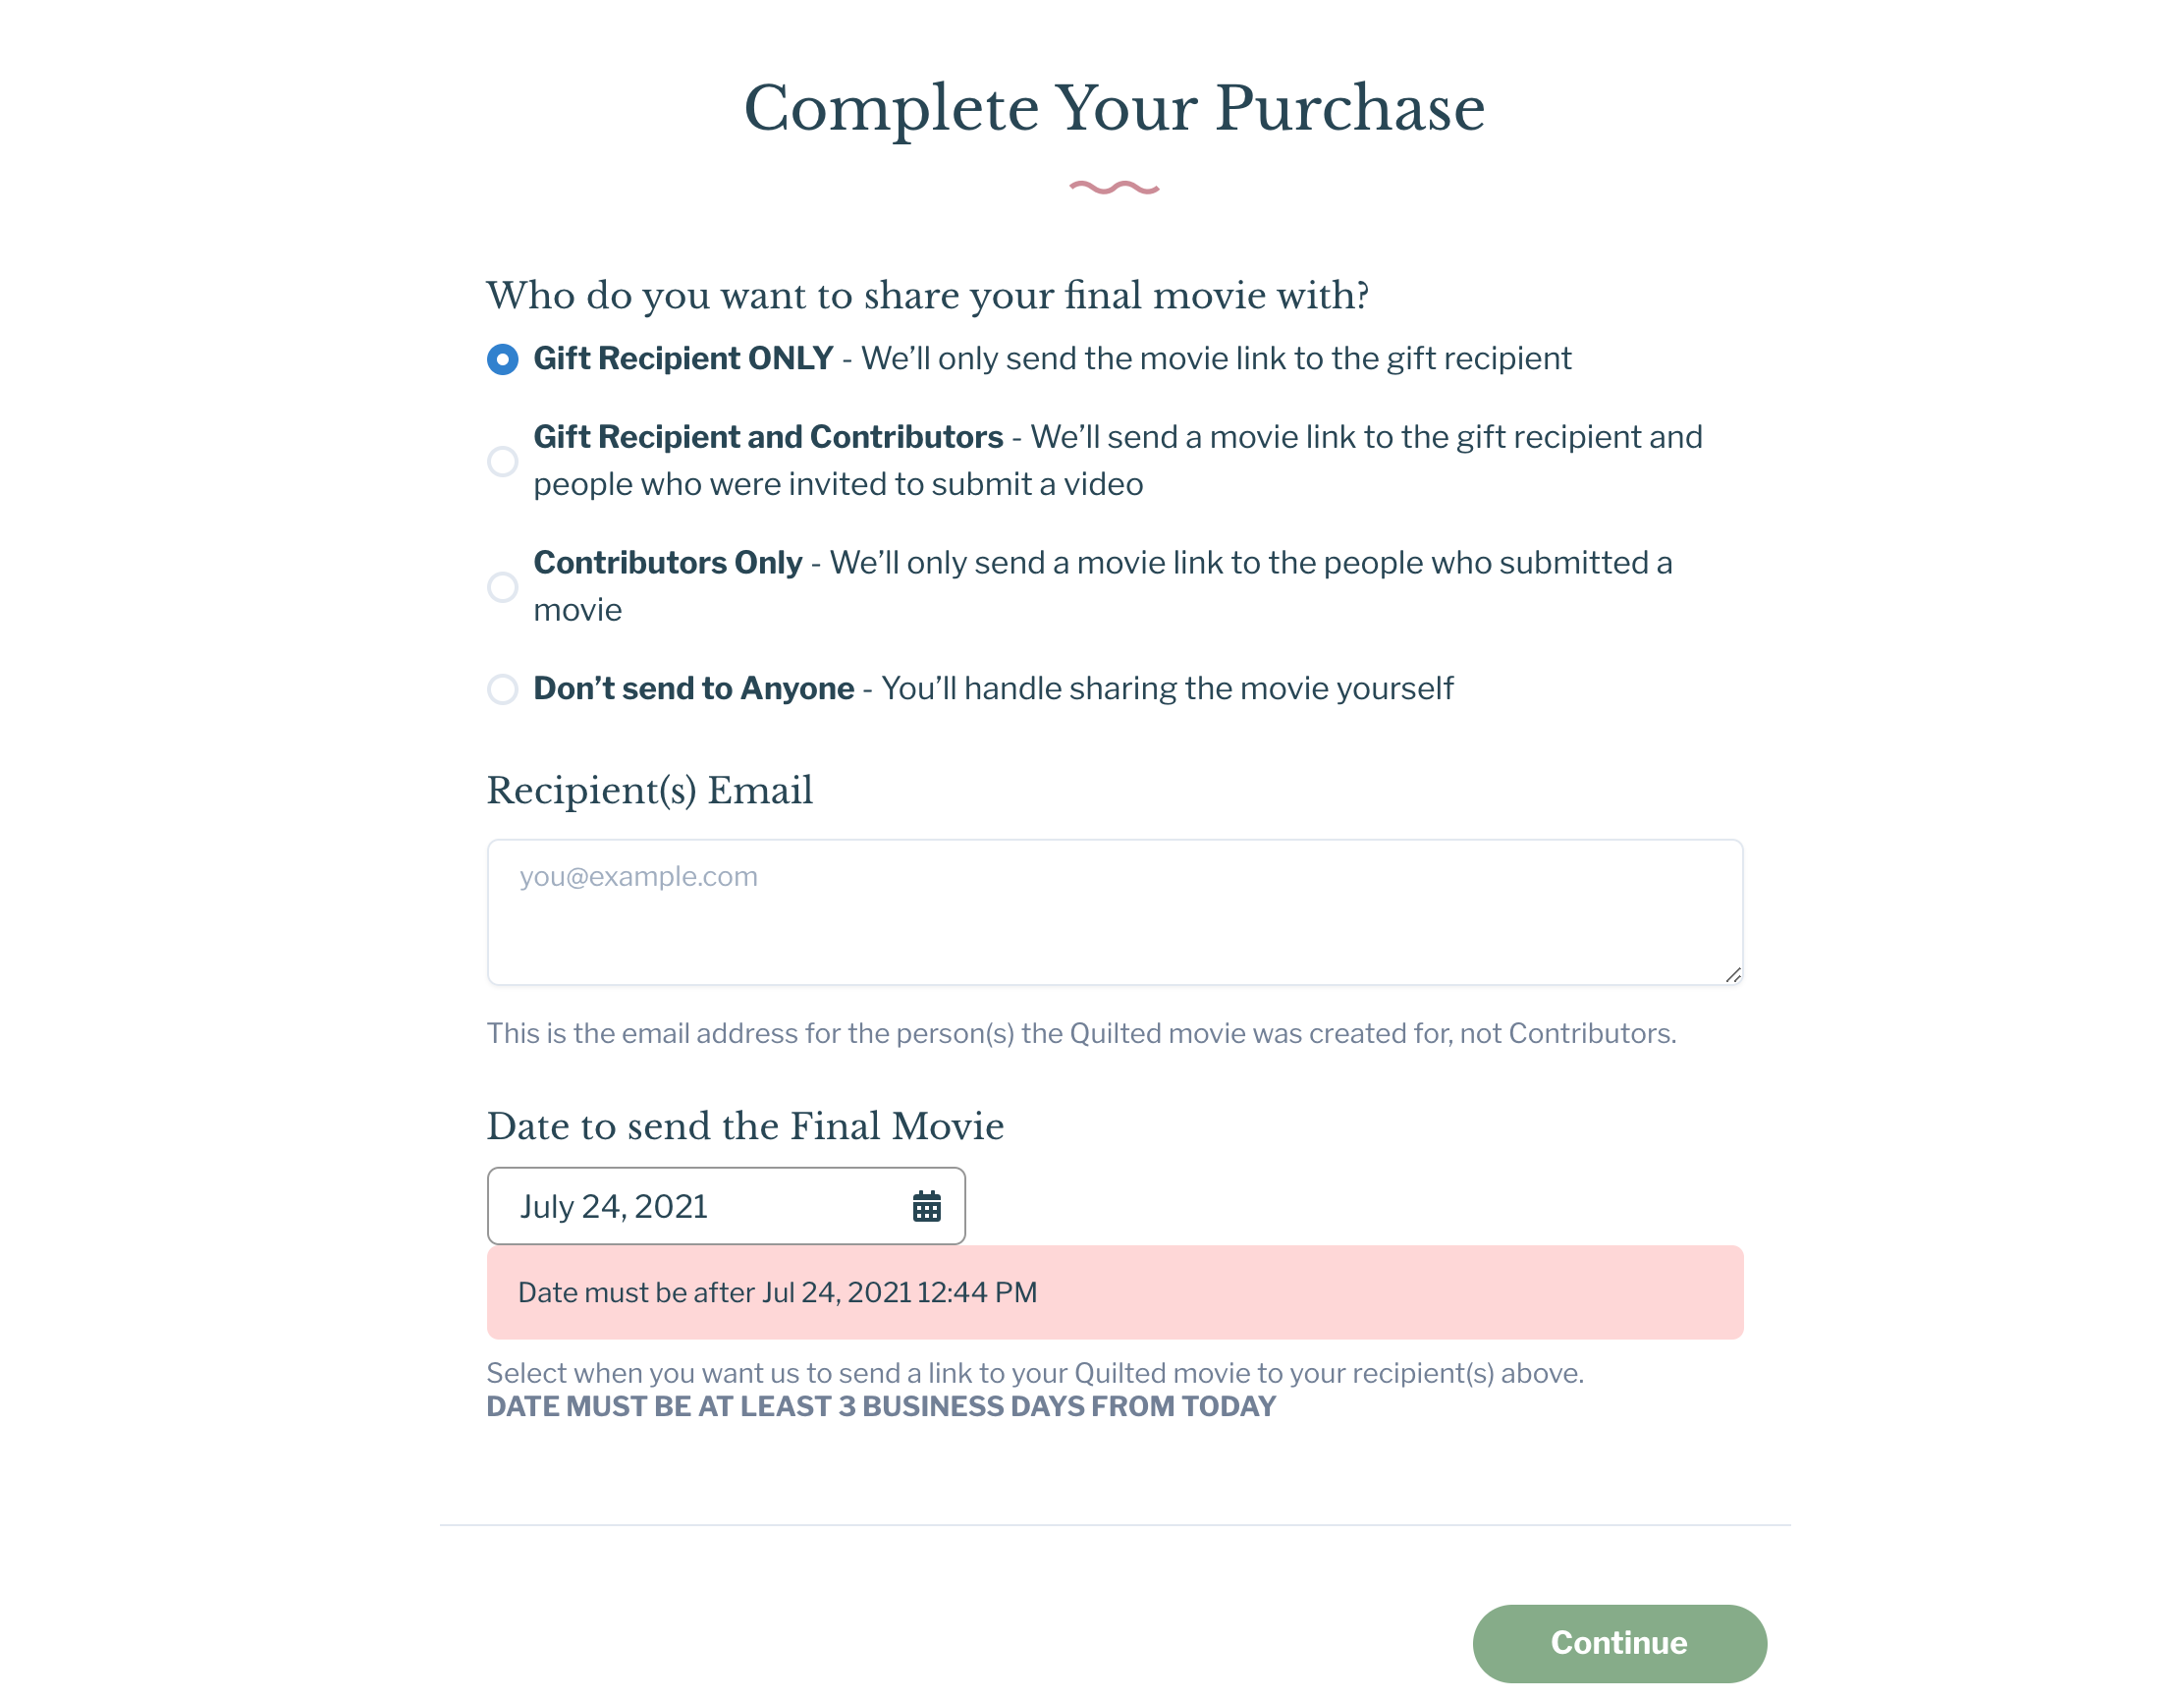Grab the email textarea resize handle

pos(1732,975)
